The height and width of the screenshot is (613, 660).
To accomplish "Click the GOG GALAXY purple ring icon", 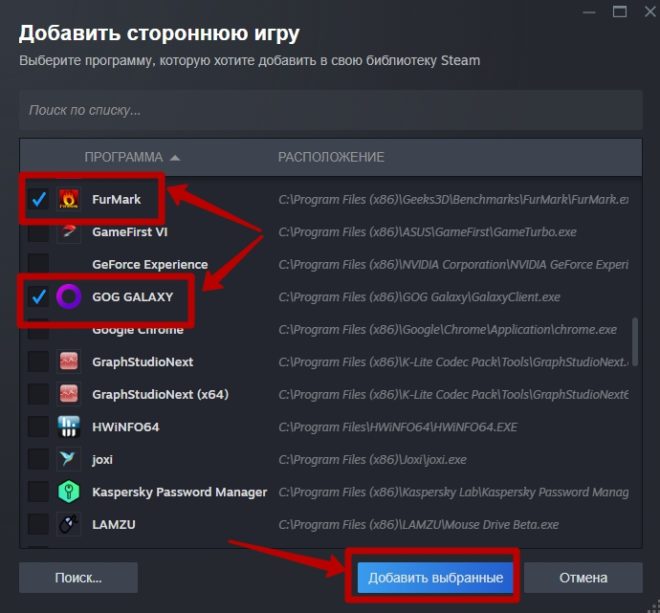I will pyautogui.click(x=69, y=297).
